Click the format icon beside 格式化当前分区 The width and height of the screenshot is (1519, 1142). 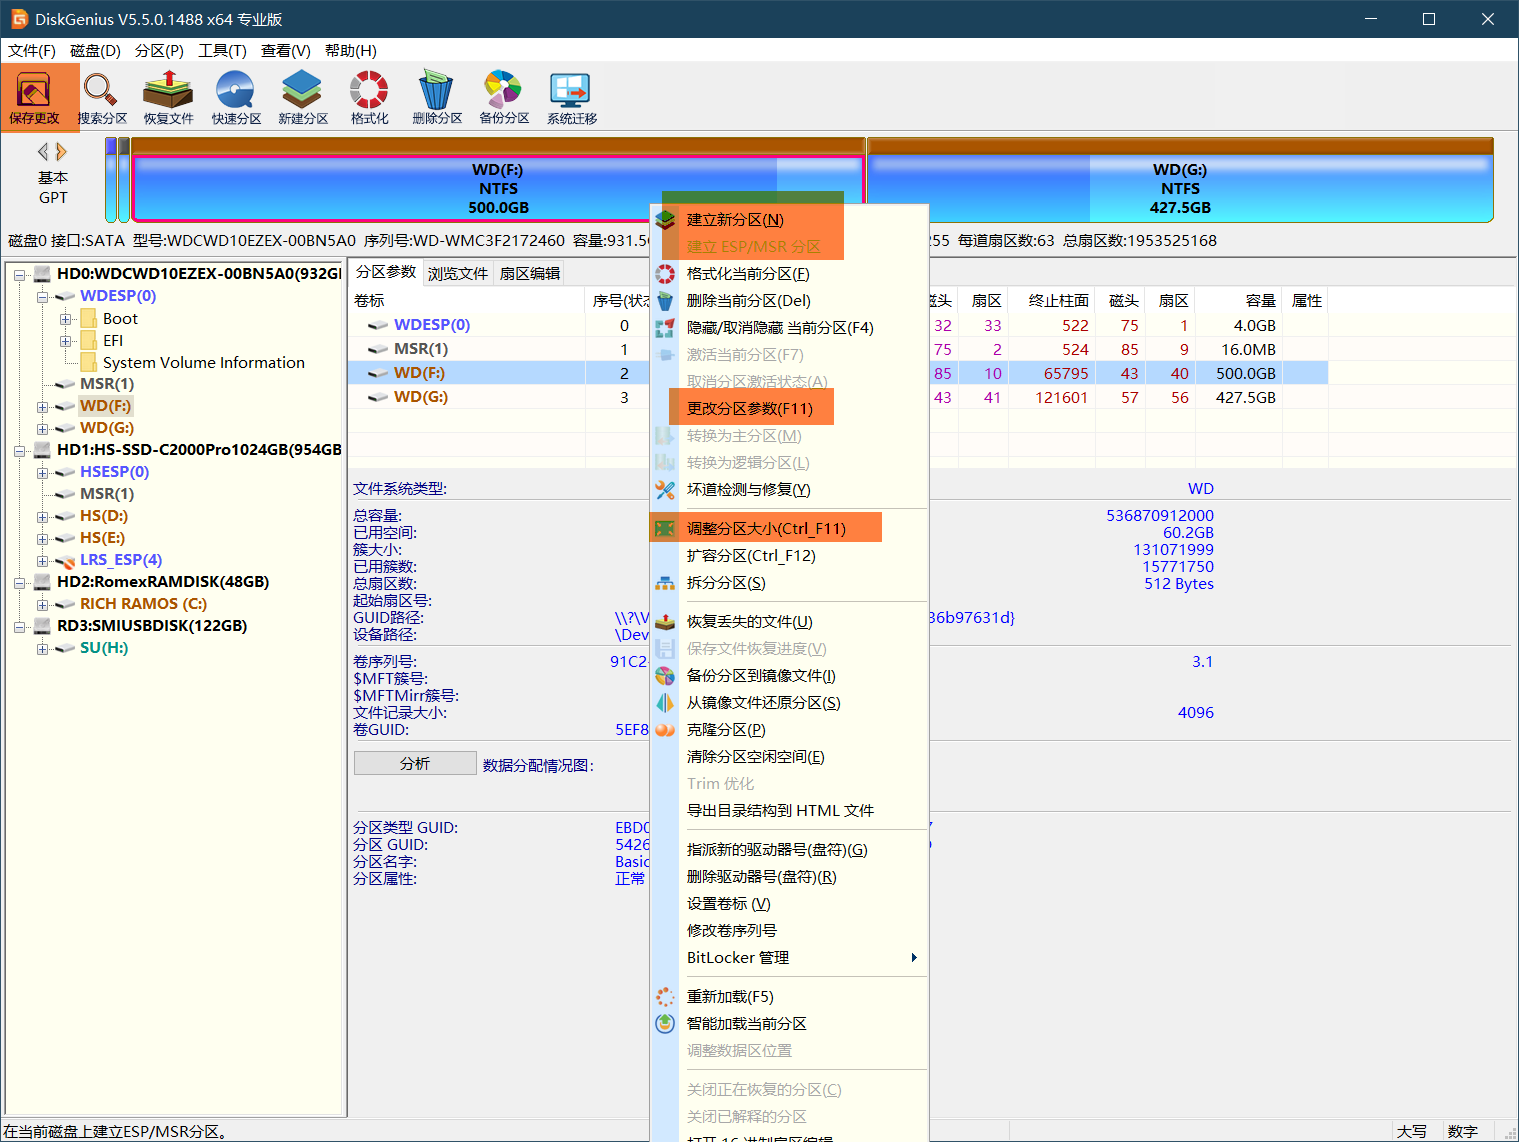[x=665, y=274]
